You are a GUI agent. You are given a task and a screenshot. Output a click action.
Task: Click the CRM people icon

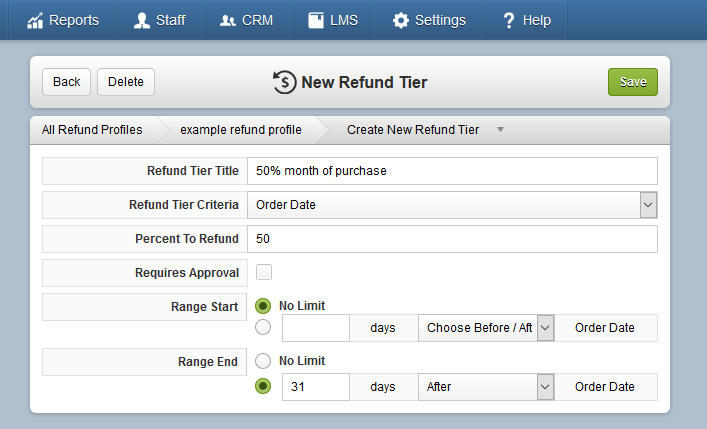(x=228, y=21)
